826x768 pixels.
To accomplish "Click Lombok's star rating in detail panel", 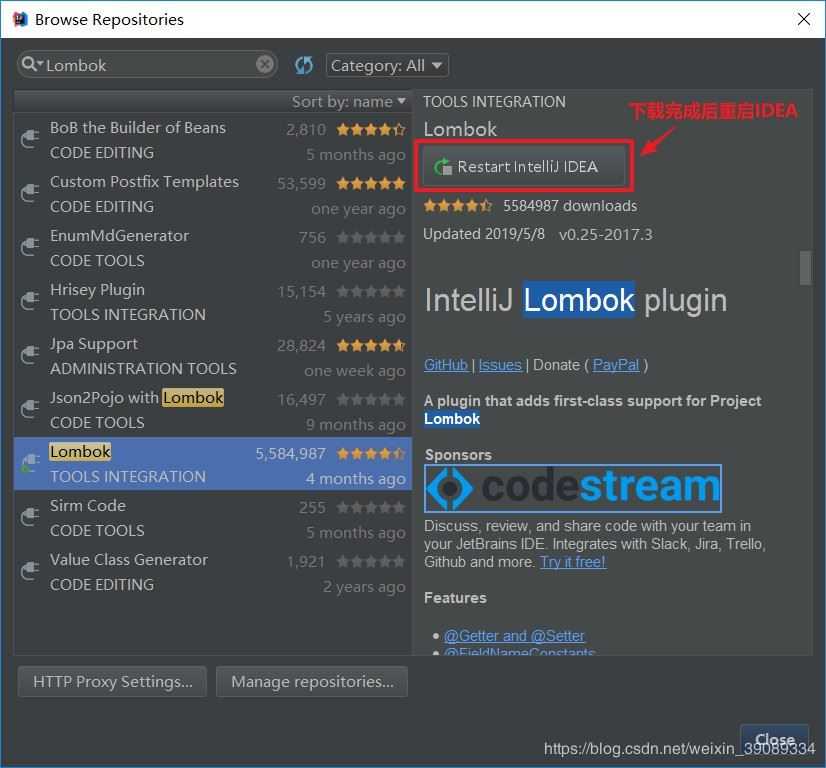I will click(458, 206).
